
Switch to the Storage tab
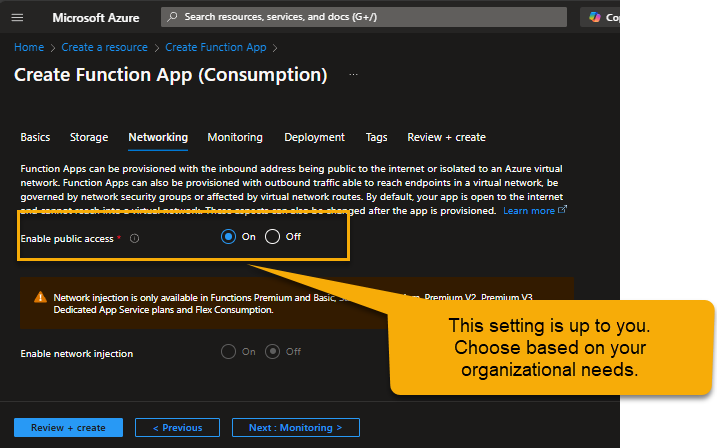[x=89, y=137]
